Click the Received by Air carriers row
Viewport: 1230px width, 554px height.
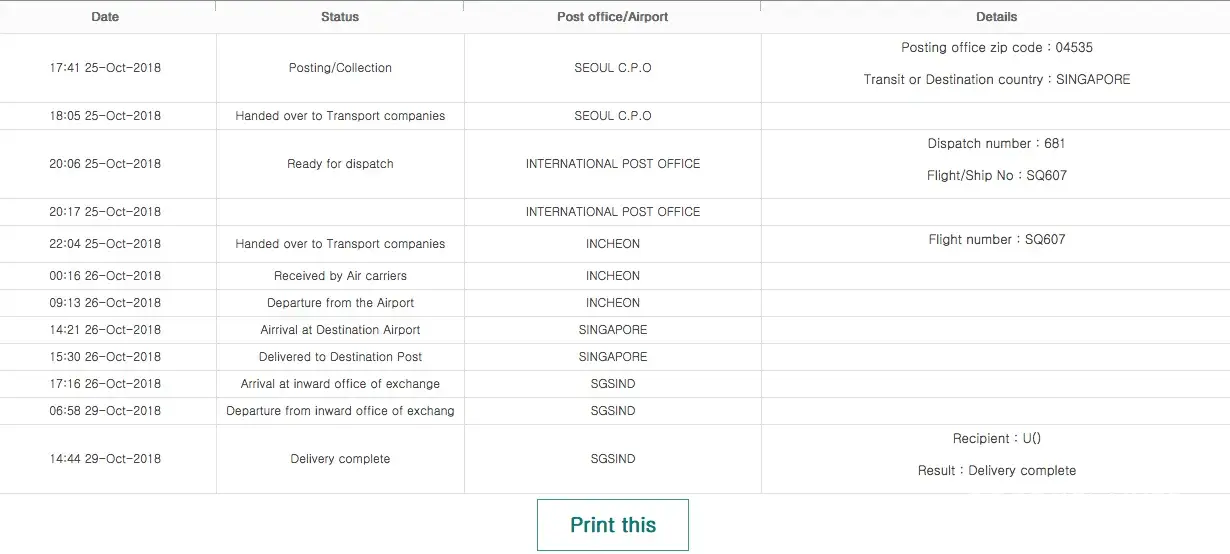340,276
